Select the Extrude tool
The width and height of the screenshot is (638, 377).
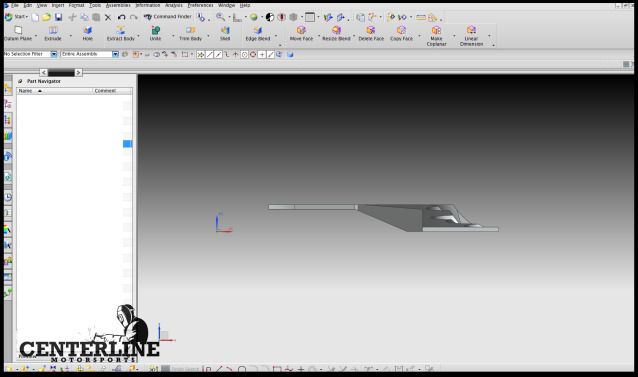(x=53, y=33)
